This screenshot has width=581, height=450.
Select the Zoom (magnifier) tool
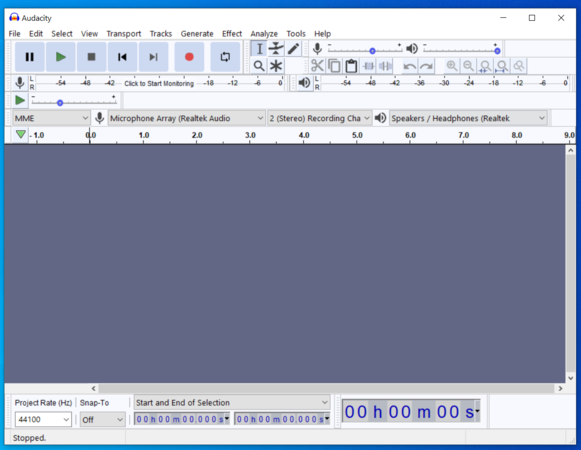coord(259,66)
